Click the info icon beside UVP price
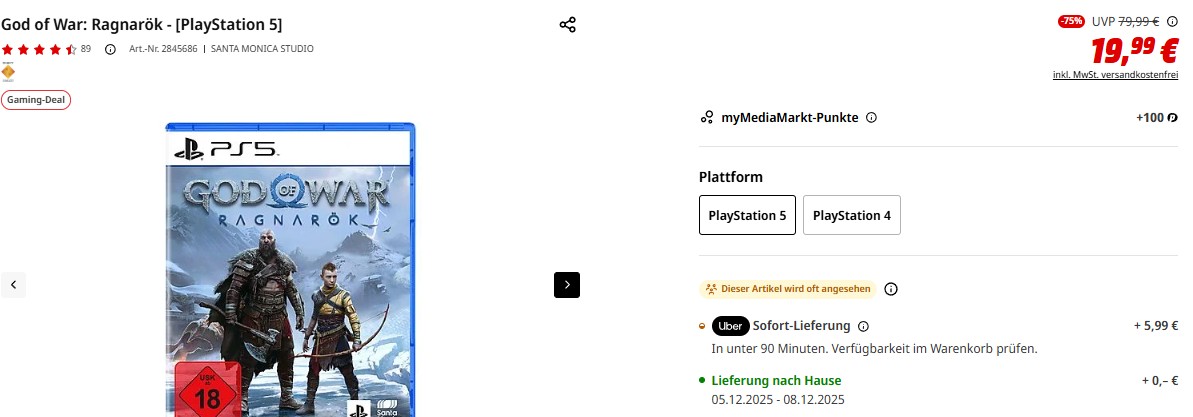Screen dimensions: 1193x417 tap(1172, 21)
